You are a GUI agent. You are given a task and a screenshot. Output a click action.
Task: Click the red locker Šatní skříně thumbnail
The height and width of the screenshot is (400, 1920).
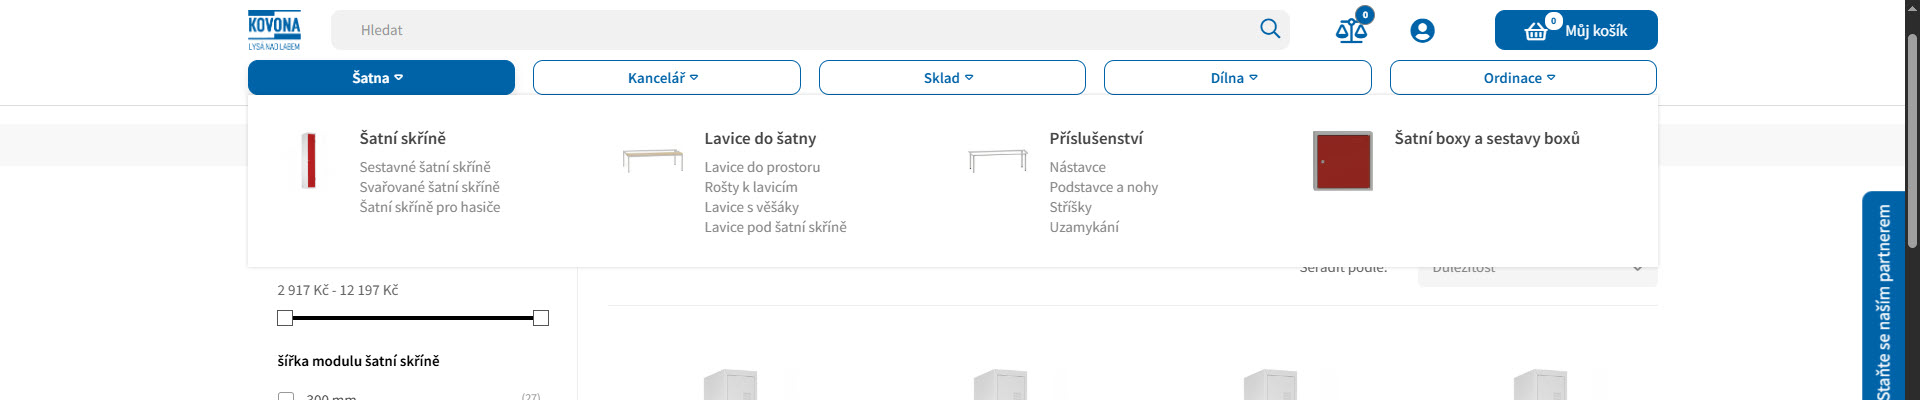coord(310,160)
